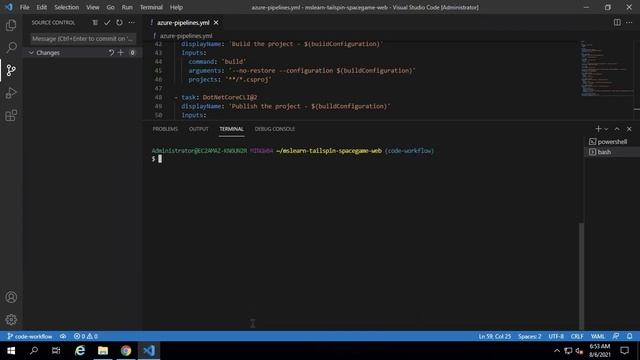The width and height of the screenshot is (640, 360).
Task: Switch to the Problems panel tab
Action: click(165, 129)
